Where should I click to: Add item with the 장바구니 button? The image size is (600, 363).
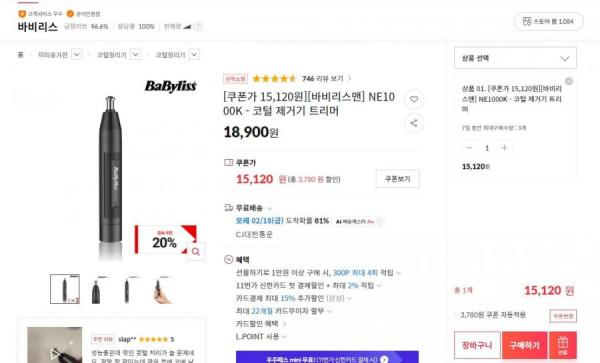point(477,345)
